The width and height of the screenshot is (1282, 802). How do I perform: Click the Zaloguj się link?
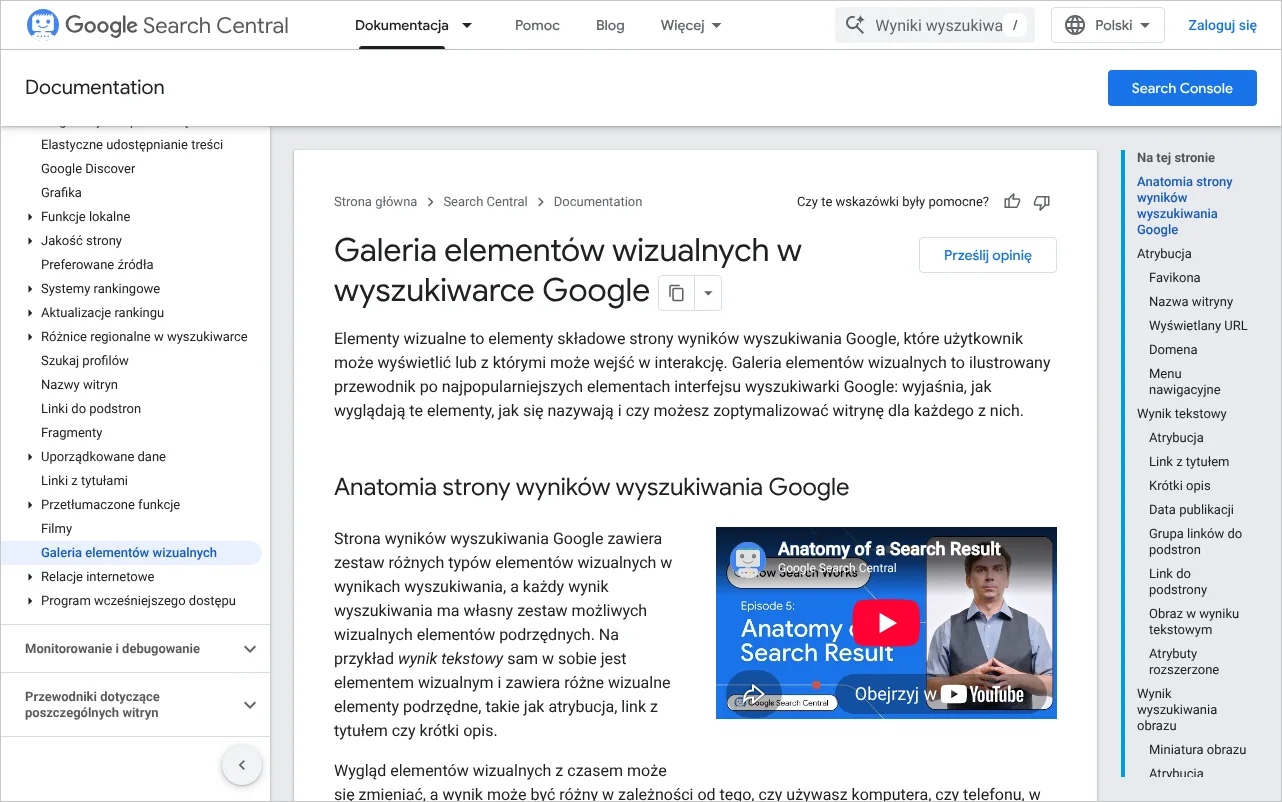(x=1222, y=25)
